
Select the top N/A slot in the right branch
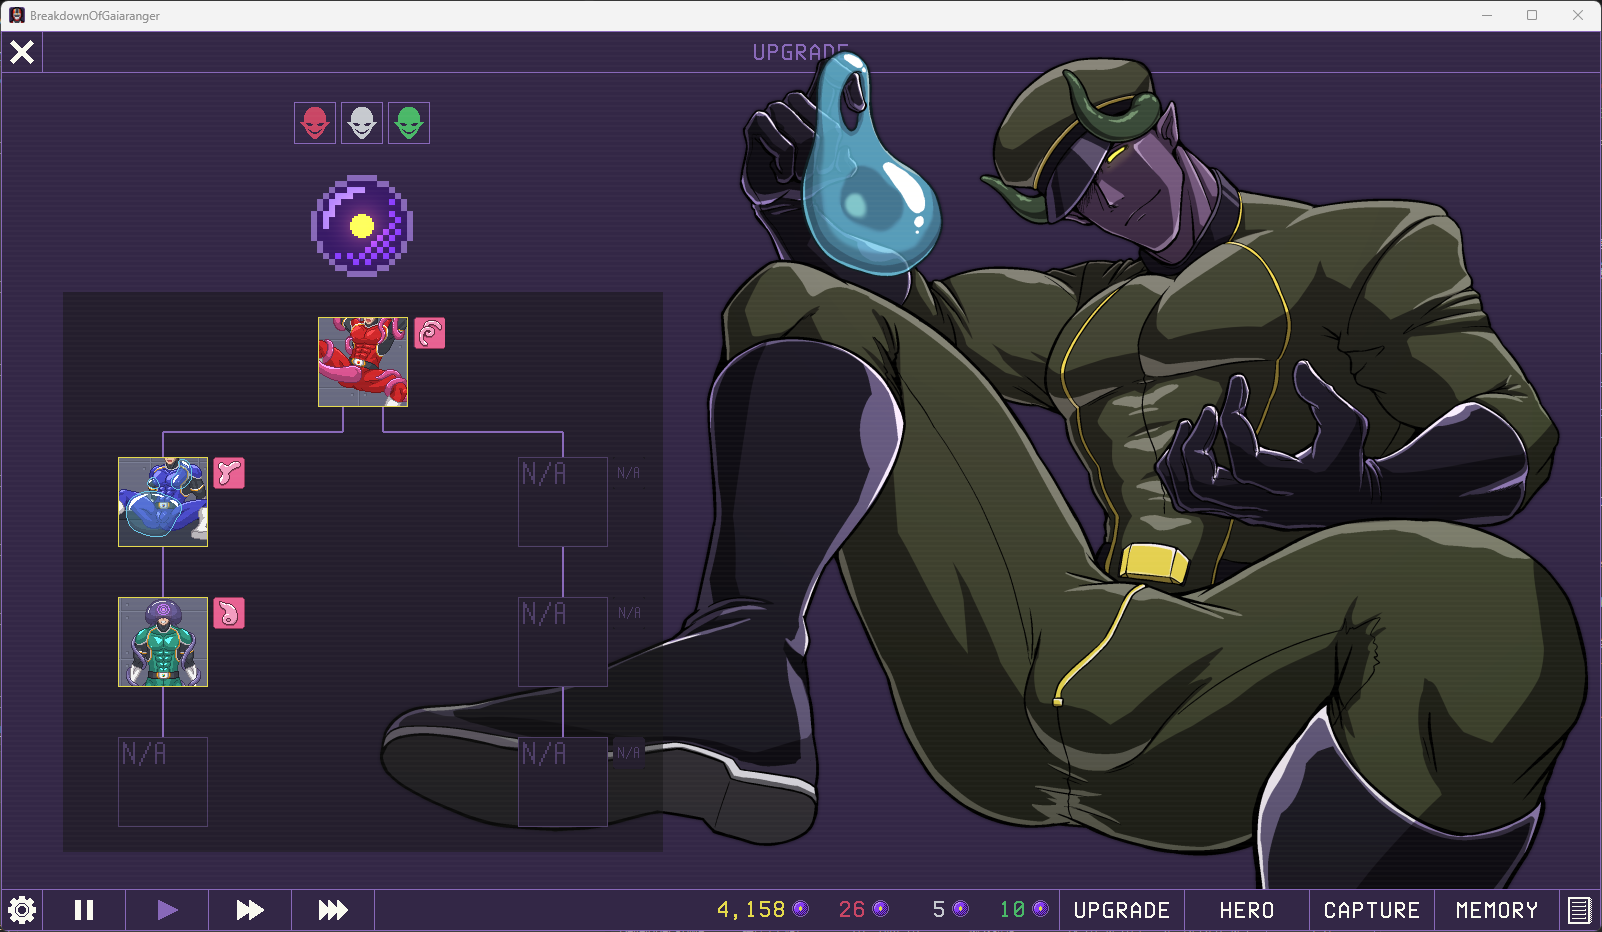(x=563, y=502)
